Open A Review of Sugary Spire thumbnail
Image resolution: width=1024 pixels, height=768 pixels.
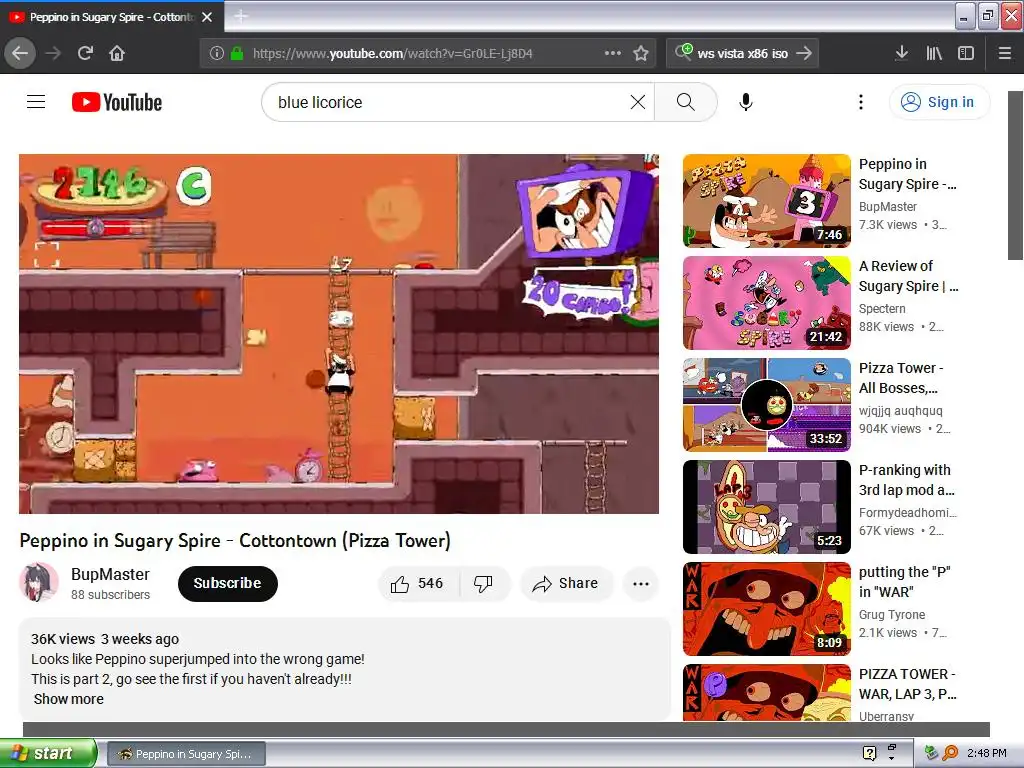[767, 302]
